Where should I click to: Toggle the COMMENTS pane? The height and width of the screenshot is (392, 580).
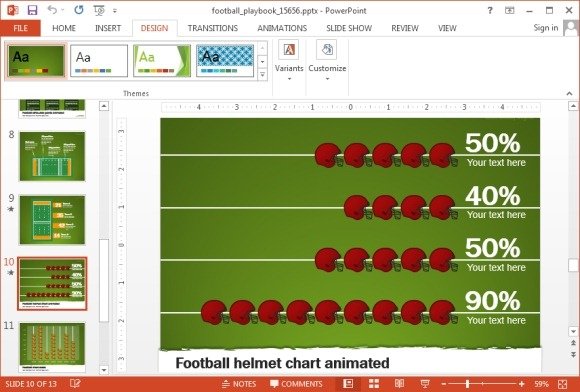[x=296, y=384]
